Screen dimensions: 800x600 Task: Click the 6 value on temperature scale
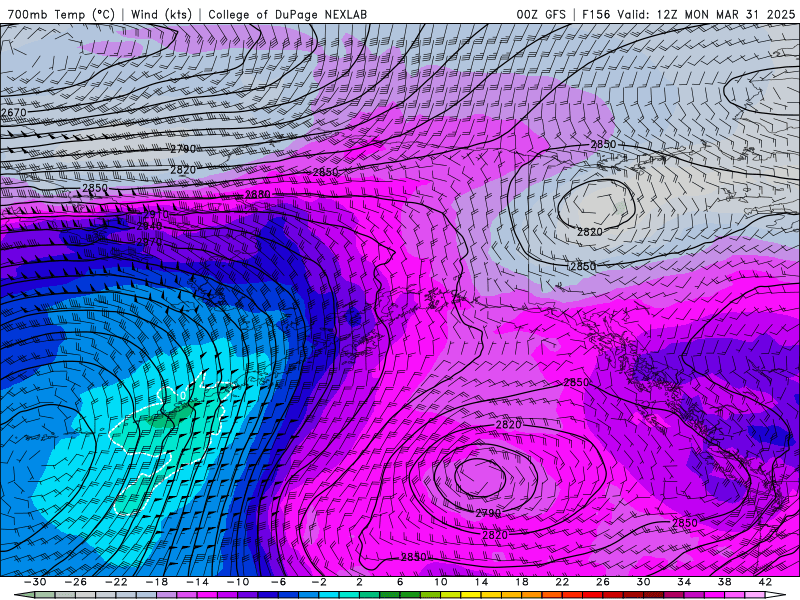point(400,582)
